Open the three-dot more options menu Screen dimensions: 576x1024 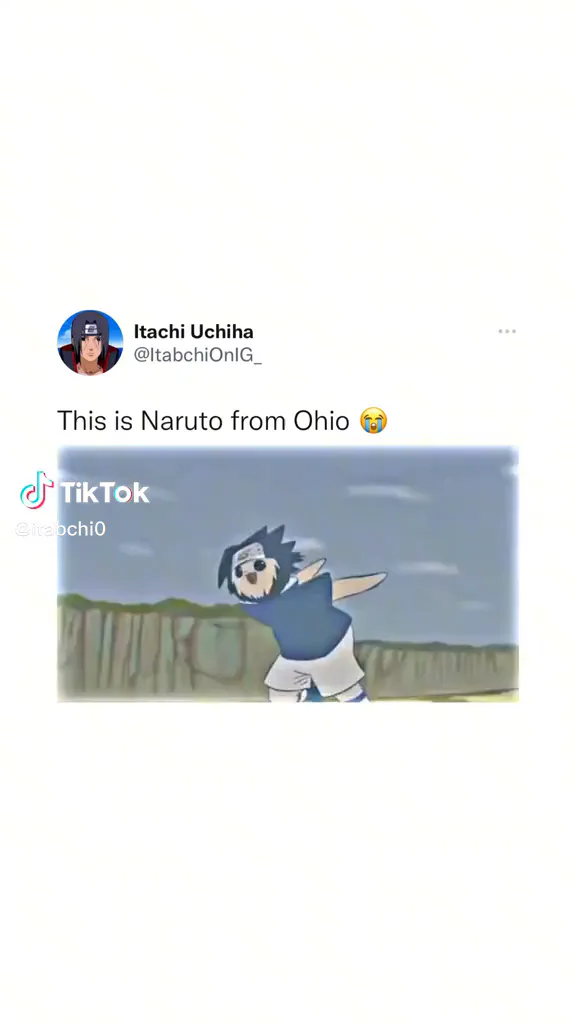(507, 331)
